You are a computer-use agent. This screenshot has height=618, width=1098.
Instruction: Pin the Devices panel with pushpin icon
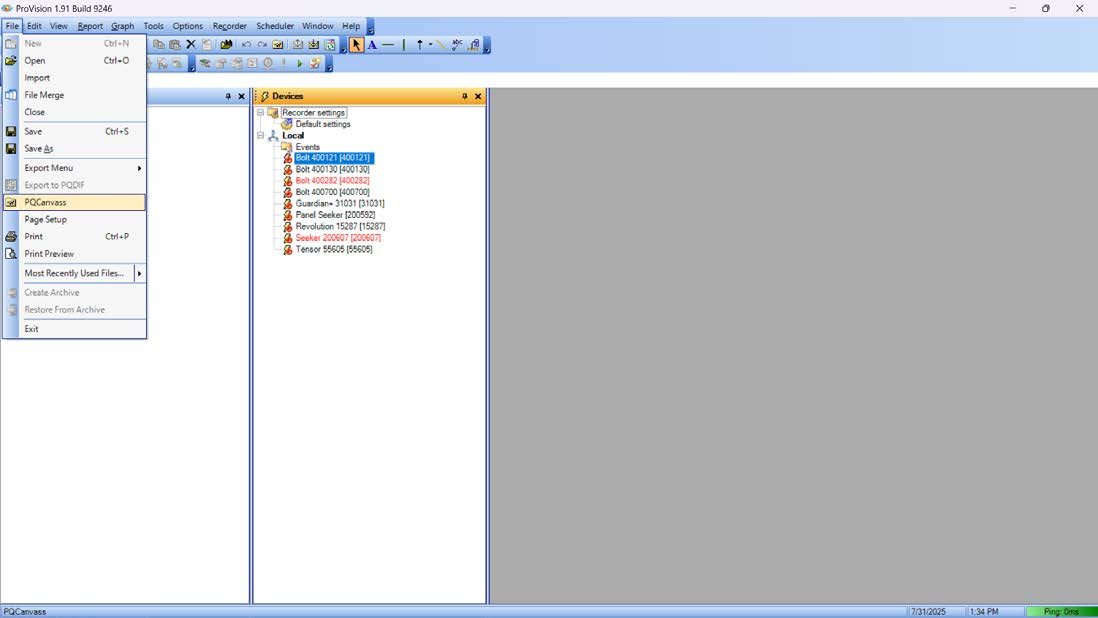[464, 97]
